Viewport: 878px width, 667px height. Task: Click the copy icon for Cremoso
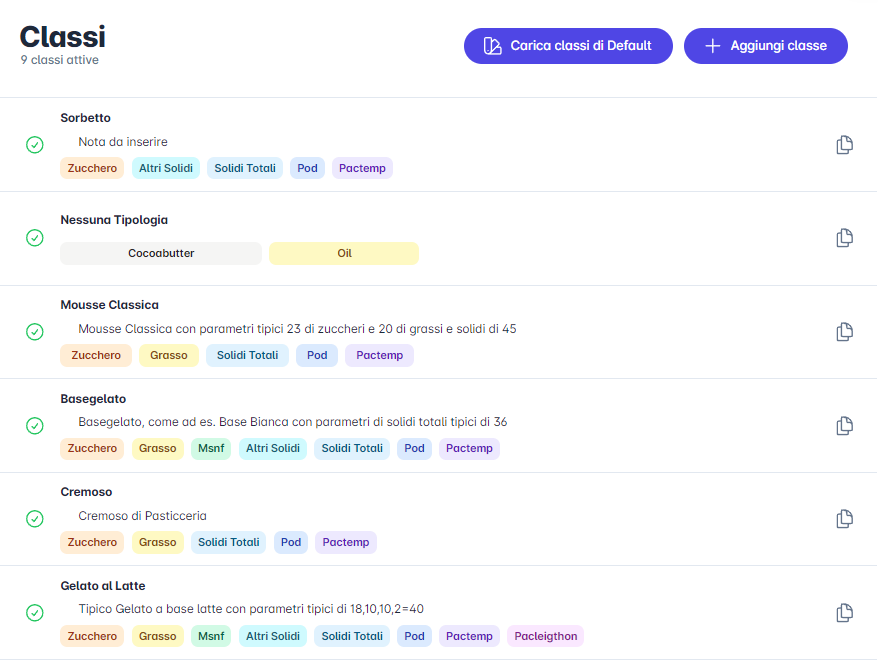pos(844,519)
